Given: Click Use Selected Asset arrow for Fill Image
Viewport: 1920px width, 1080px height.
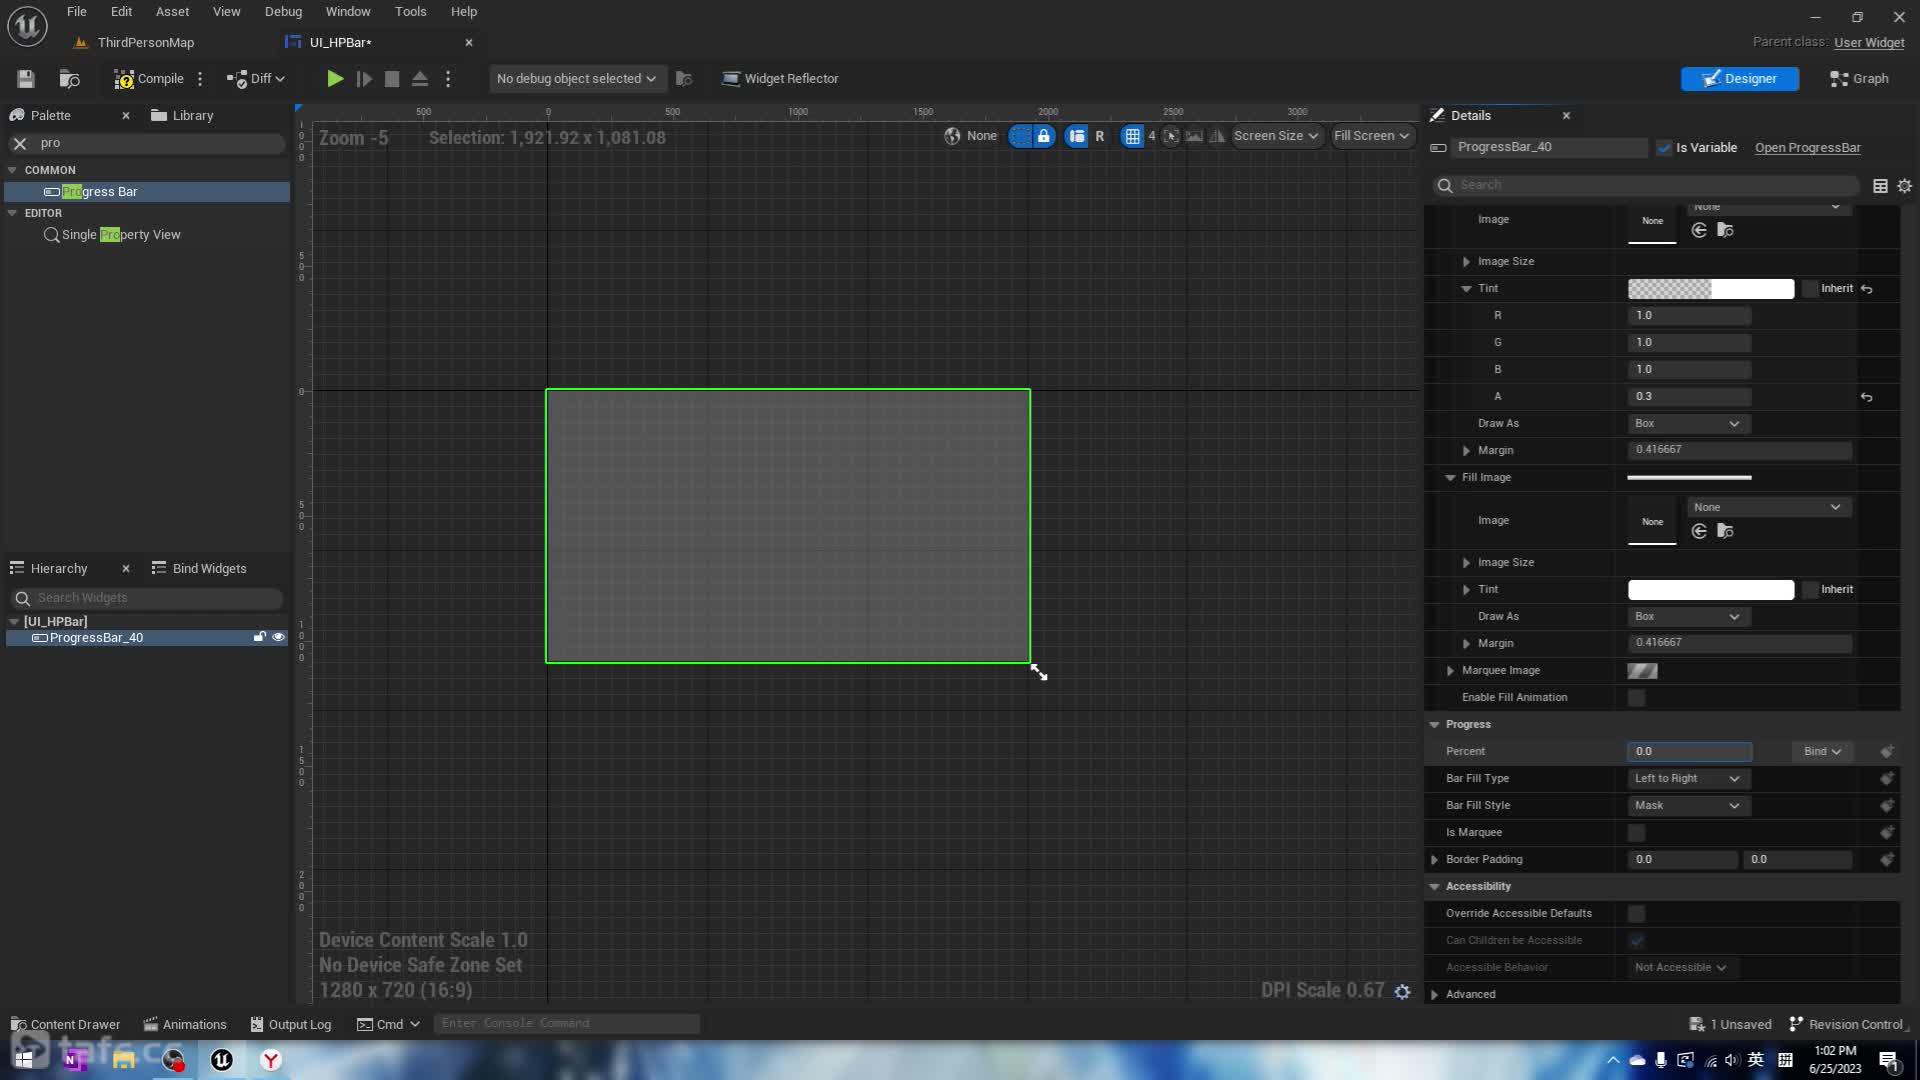Looking at the screenshot, I should click(1699, 531).
